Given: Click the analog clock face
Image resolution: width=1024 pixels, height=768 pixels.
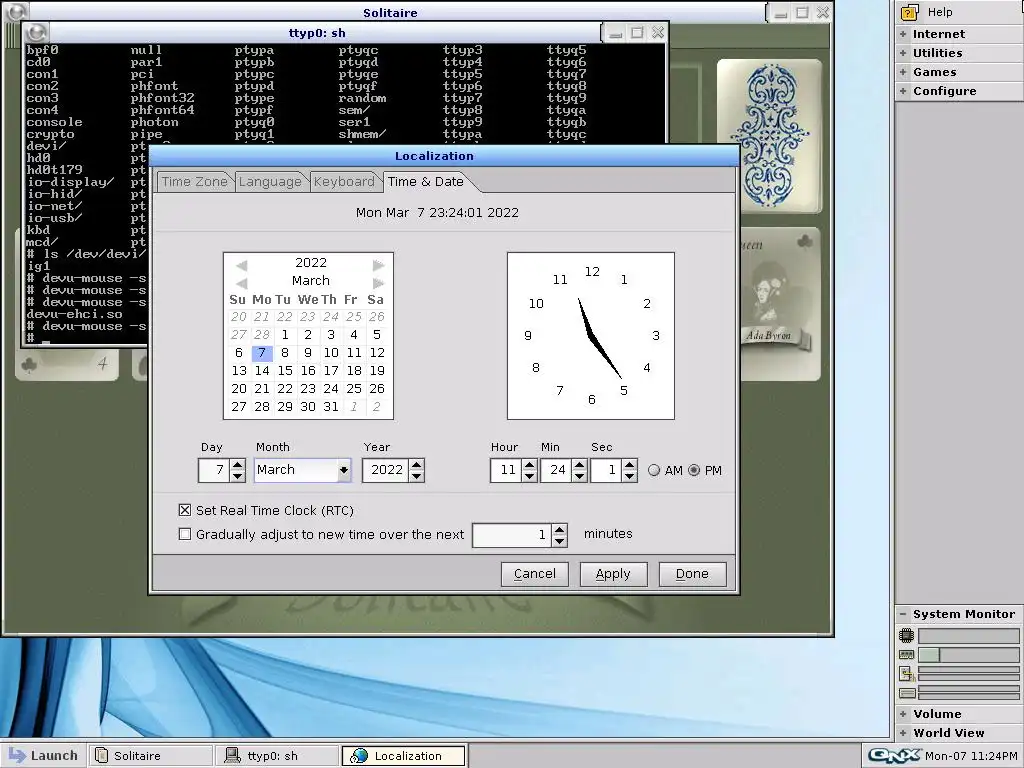Looking at the screenshot, I should 591,336.
